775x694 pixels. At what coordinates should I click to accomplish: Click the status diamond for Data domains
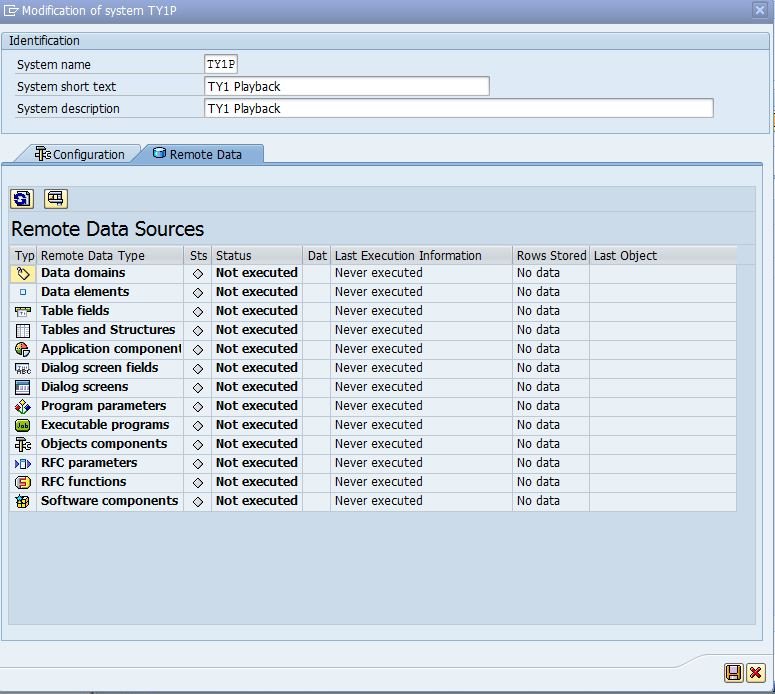tap(198, 273)
